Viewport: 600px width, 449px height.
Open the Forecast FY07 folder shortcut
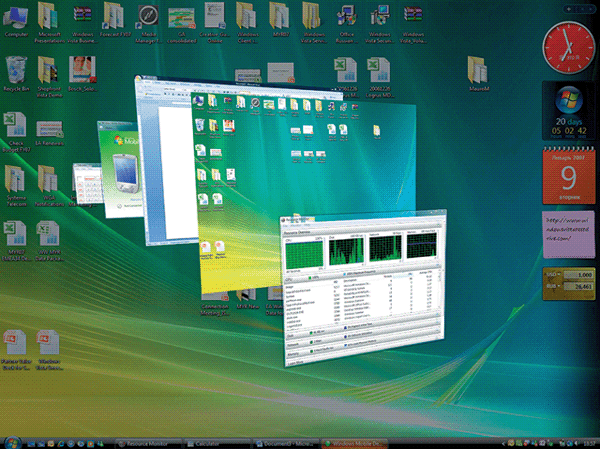(115, 20)
